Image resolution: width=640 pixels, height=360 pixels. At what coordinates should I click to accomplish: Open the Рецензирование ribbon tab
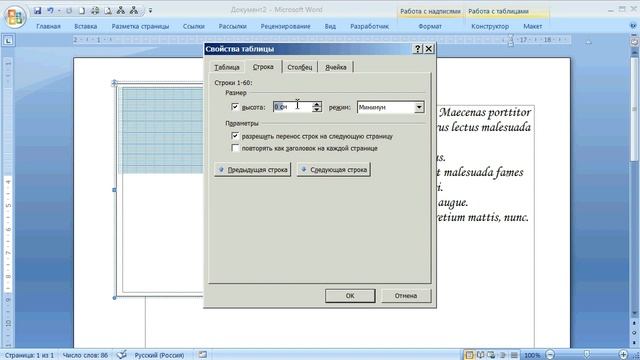tap(285, 26)
